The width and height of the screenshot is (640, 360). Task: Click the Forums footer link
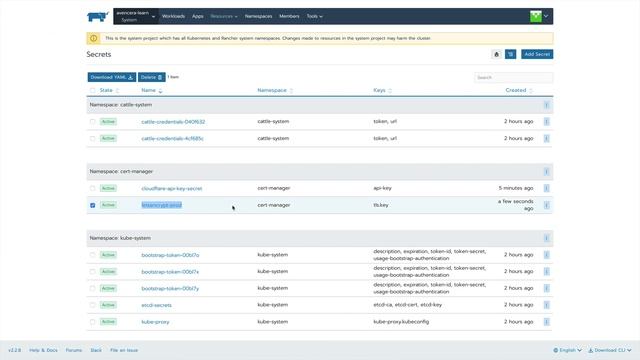tap(74, 350)
